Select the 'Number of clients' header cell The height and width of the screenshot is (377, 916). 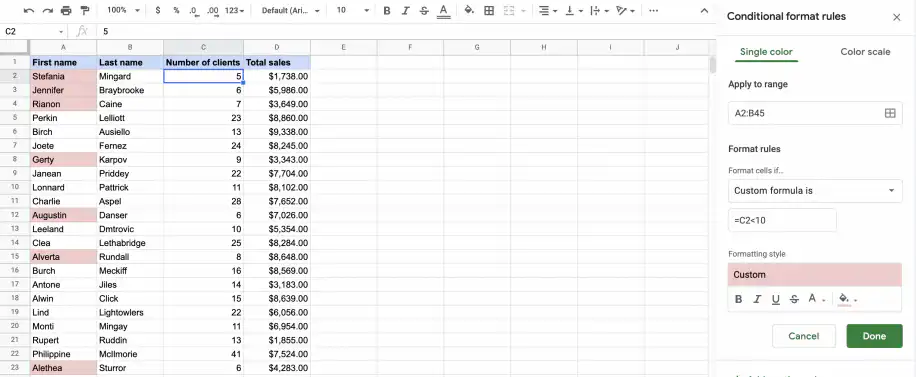[203, 62]
